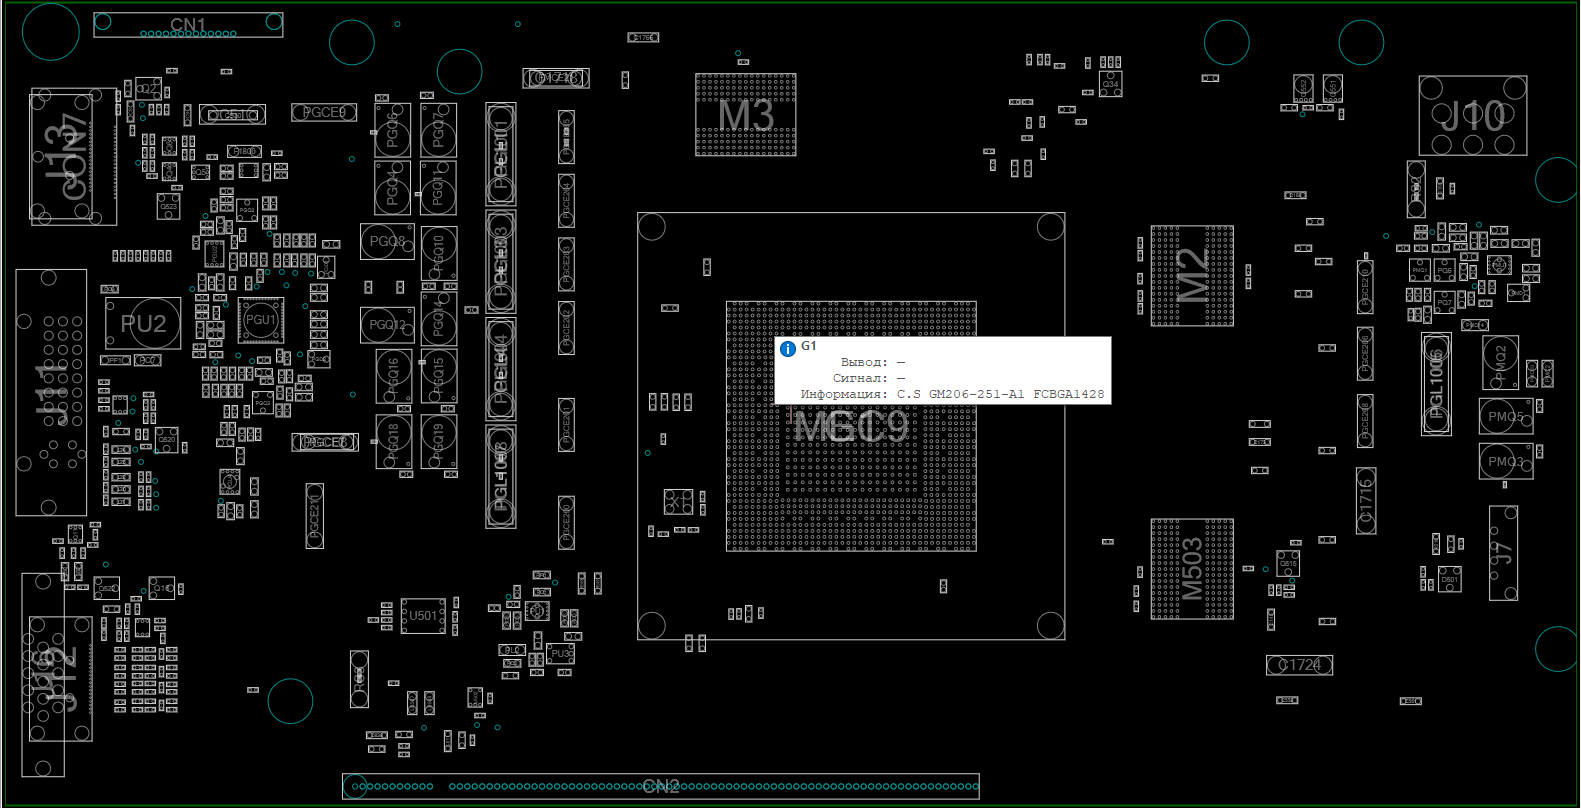This screenshot has width=1581, height=808.
Task: Click the PGQ12 MOSFET component
Action: tap(387, 325)
